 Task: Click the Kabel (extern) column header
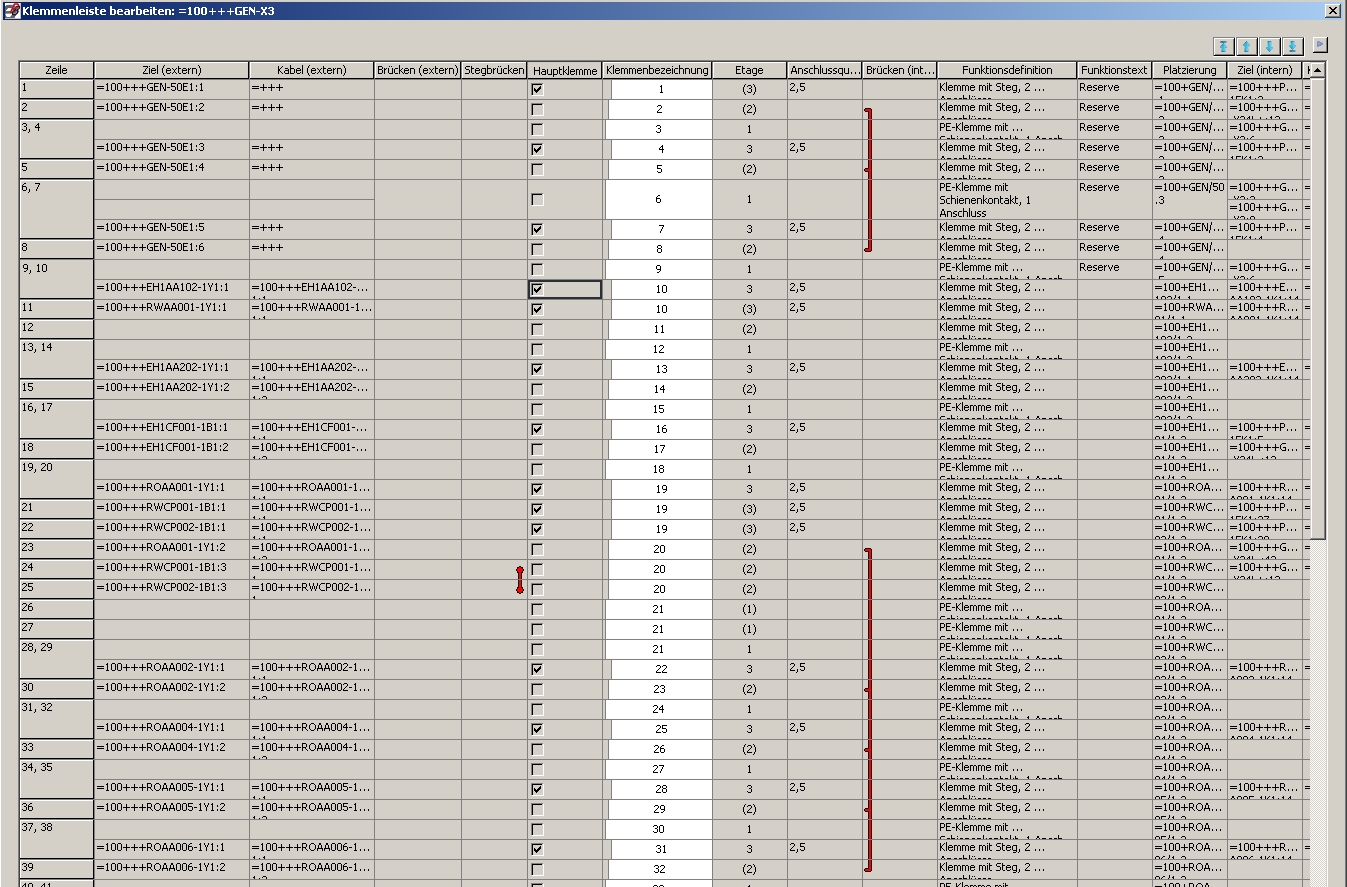(312, 70)
